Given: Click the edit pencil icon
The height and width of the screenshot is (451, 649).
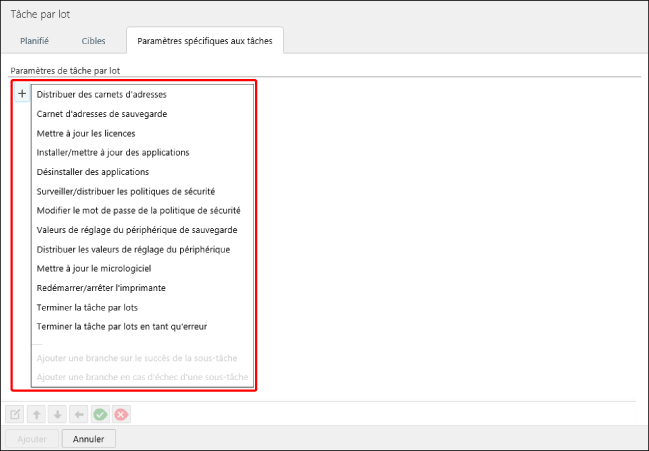Looking at the screenshot, I should (x=15, y=414).
